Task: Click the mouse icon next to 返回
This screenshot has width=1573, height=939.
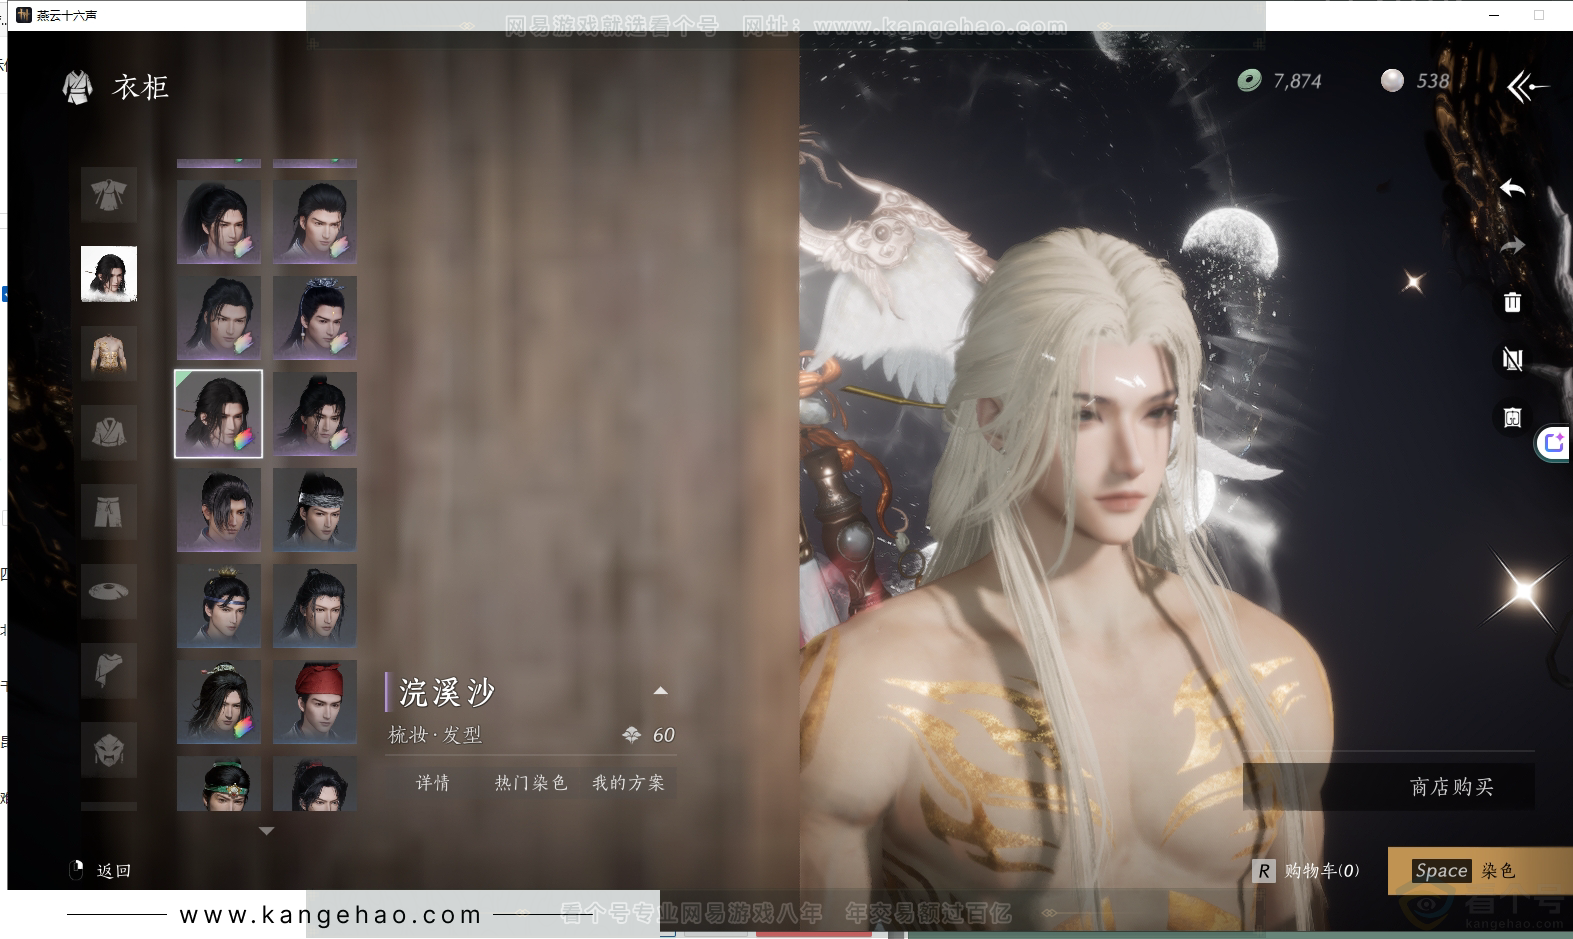Action: click(76, 870)
